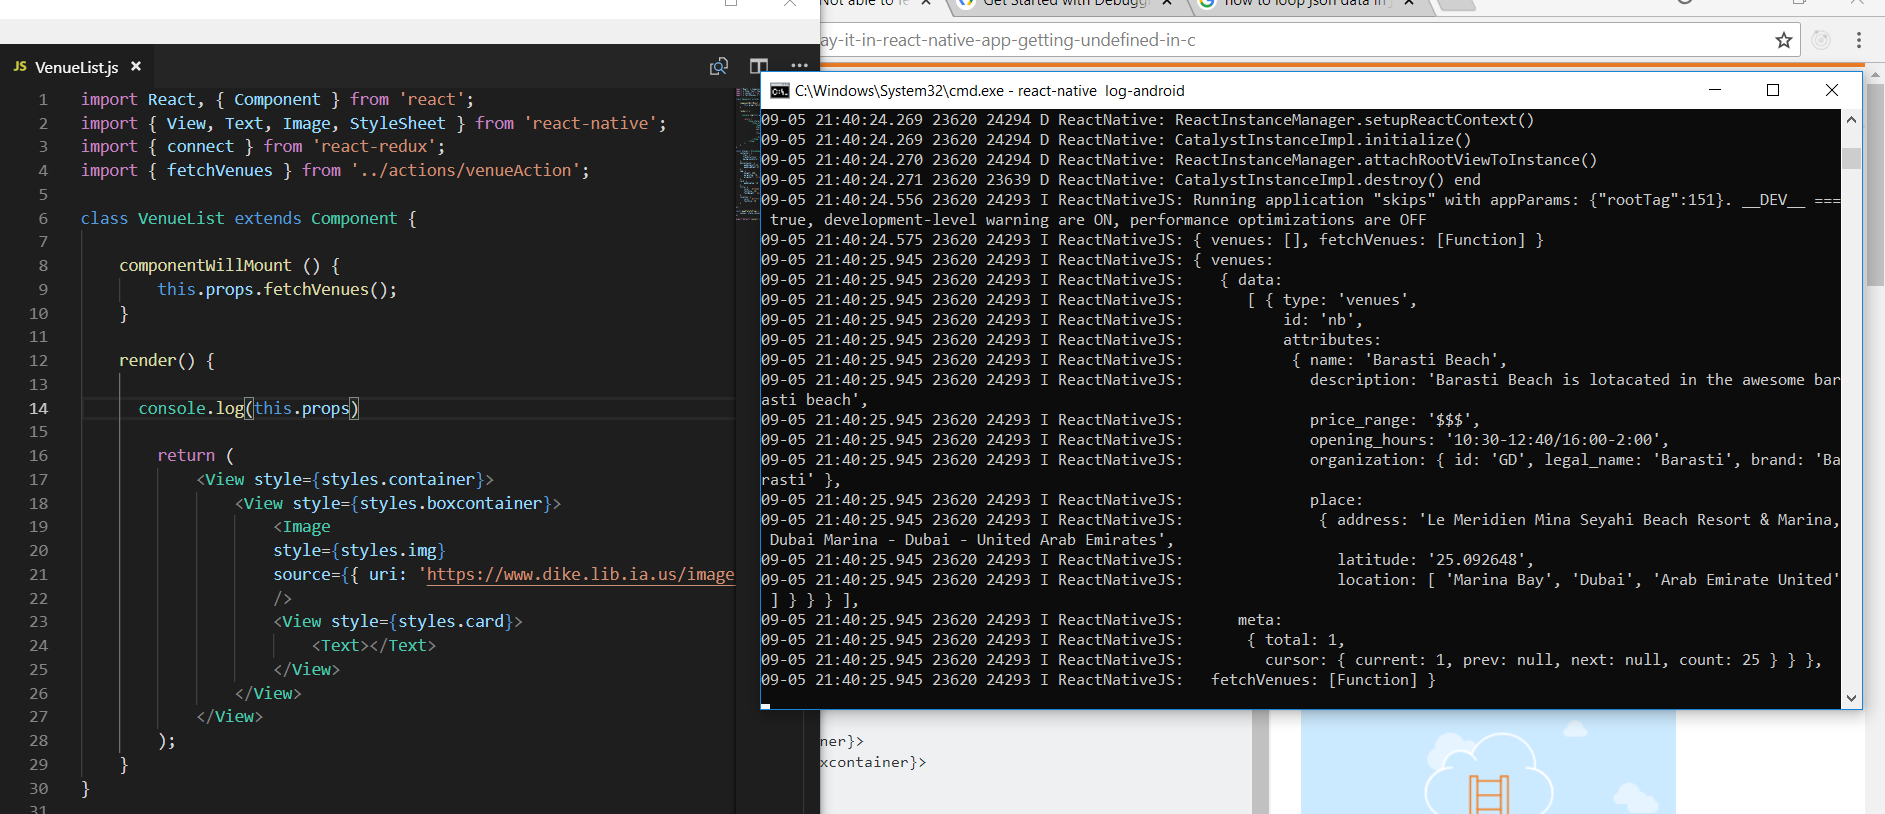Click 'return (' on line 16
Image resolution: width=1885 pixels, height=814 pixels.
pyautogui.click(x=195, y=455)
